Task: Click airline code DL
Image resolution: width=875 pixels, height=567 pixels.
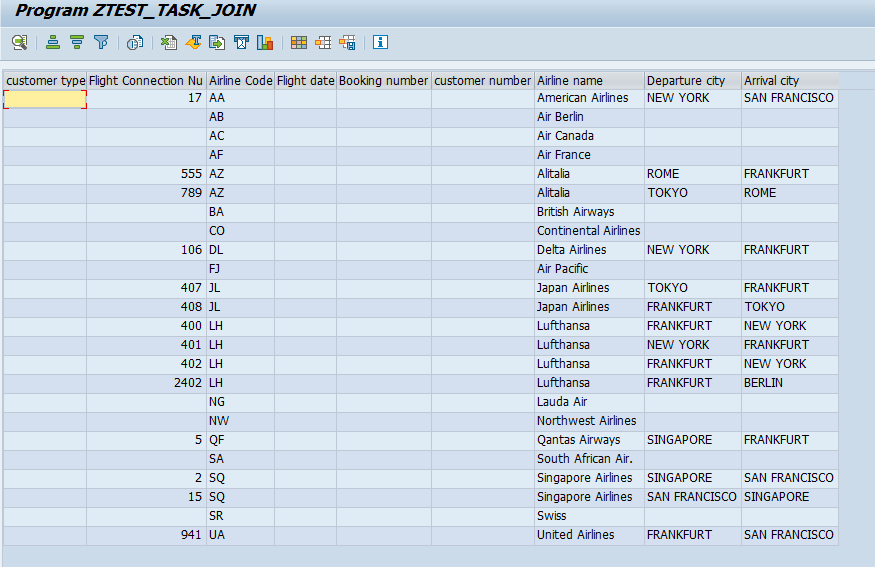Action: pyautogui.click(x=241, y=250)
